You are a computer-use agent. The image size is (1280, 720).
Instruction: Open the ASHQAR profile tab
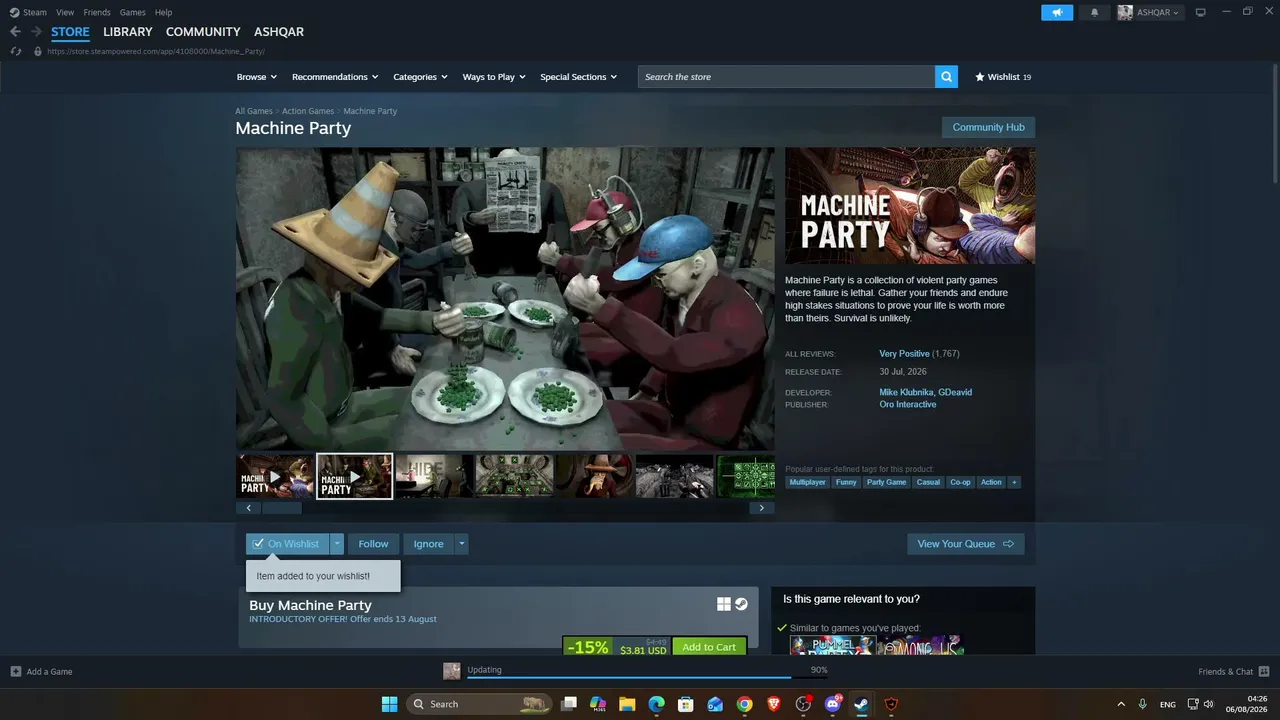[x=279, y=32]
